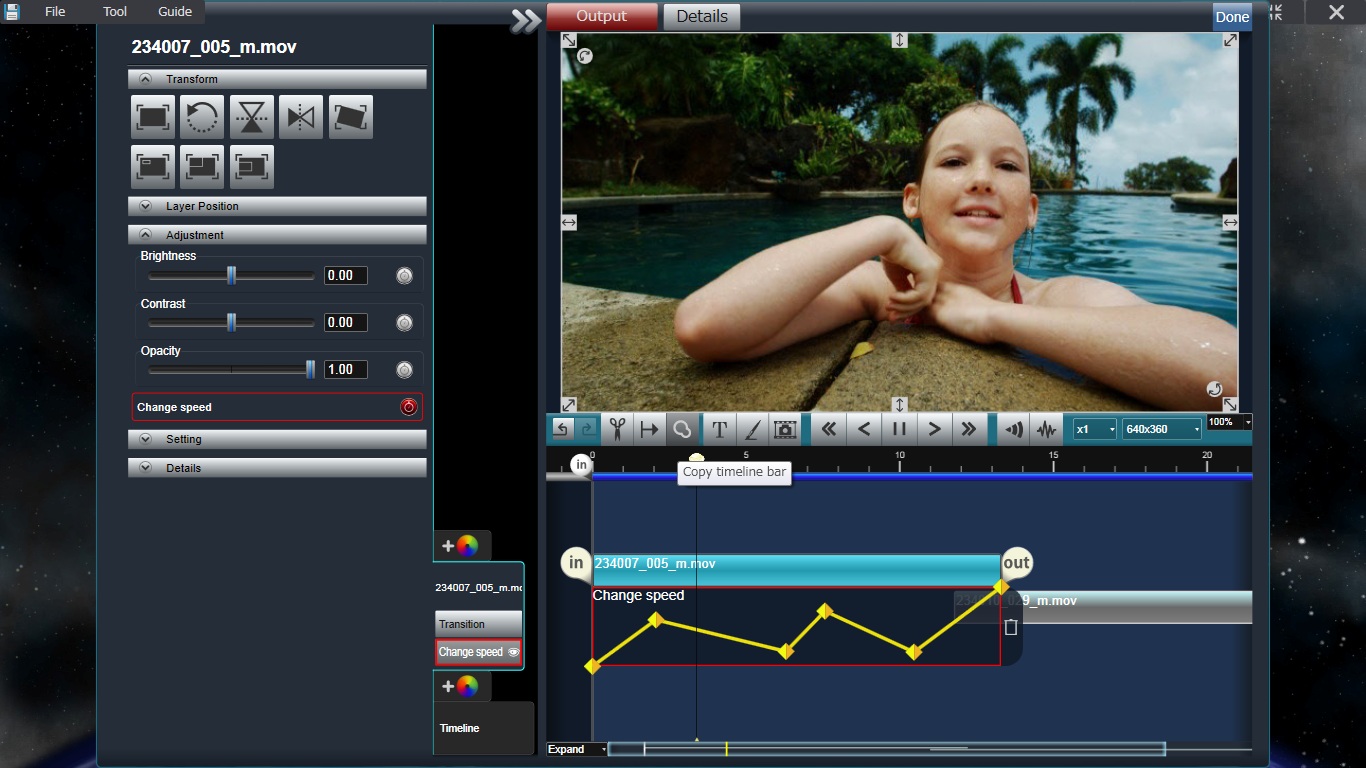The width and height of the screenshot is (1366, 768).
Task: Step back one frame
Action: click(864, 430)
